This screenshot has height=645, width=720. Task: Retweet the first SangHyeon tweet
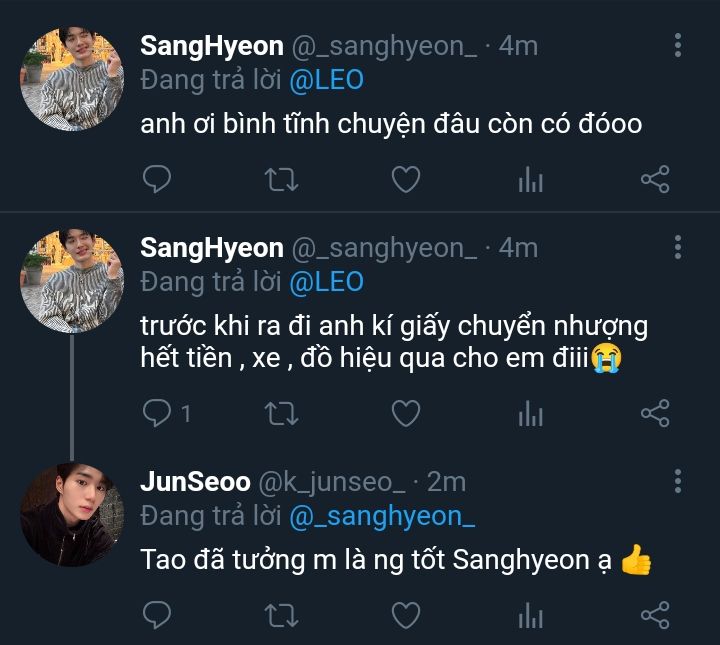tap(279, 180)
